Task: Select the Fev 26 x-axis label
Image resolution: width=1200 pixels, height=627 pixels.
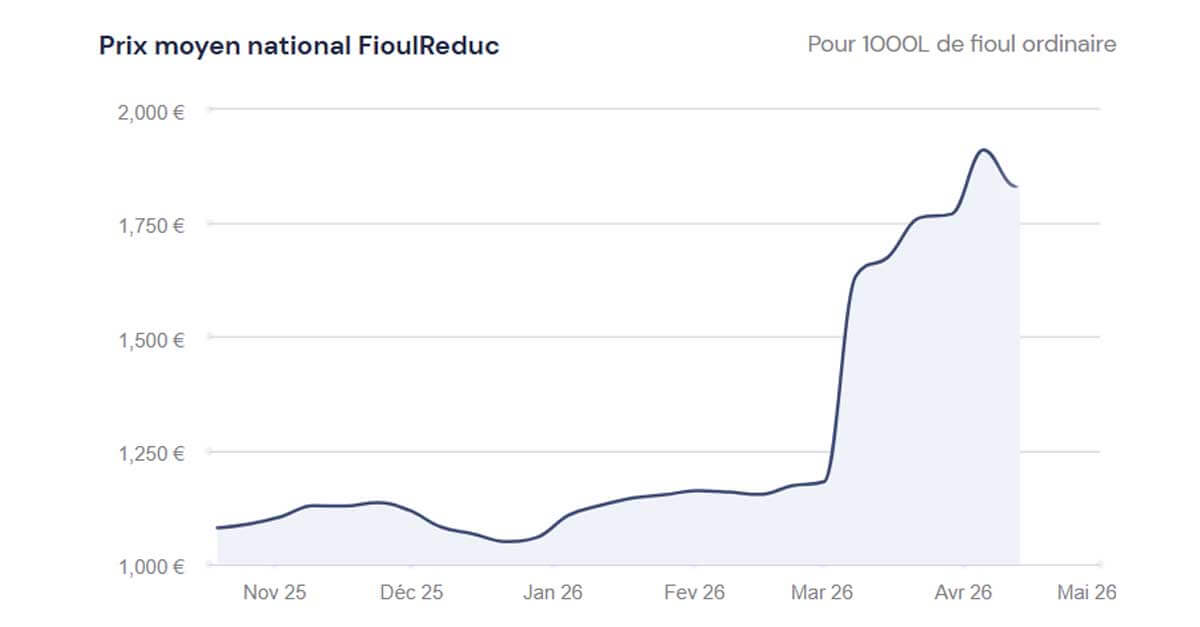Action: pyautogui.click(x=695, y=593)
